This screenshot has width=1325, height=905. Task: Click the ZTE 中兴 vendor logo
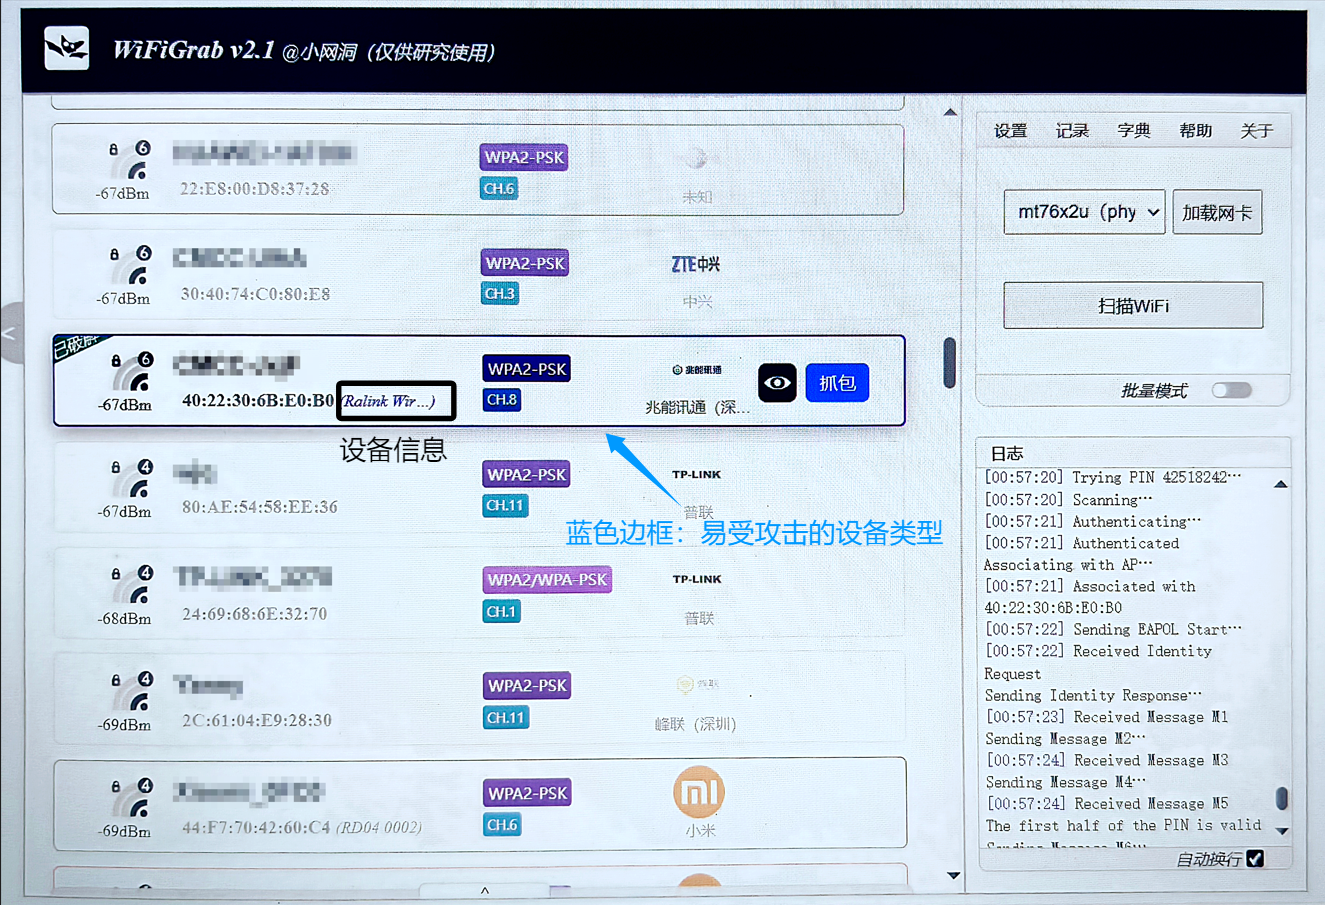(x=696, y=264)
